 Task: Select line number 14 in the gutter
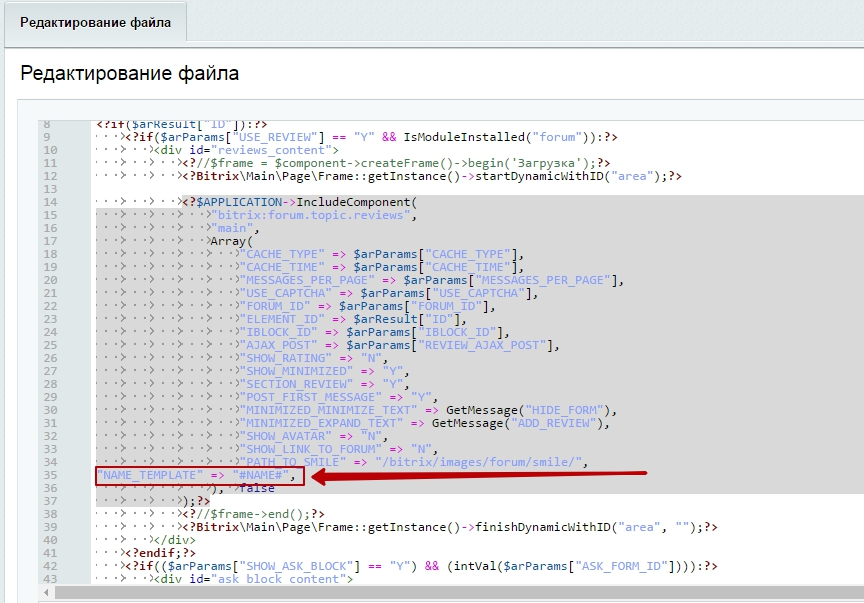[x=50, y=202]
